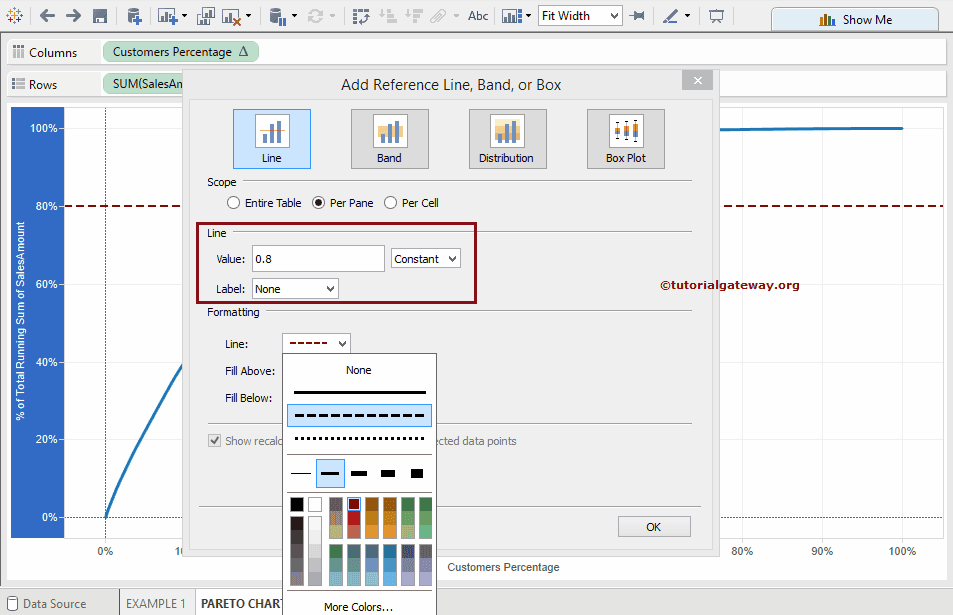
Task: Pick the Distribution reference type icon
Action: (x=507, y=138)
